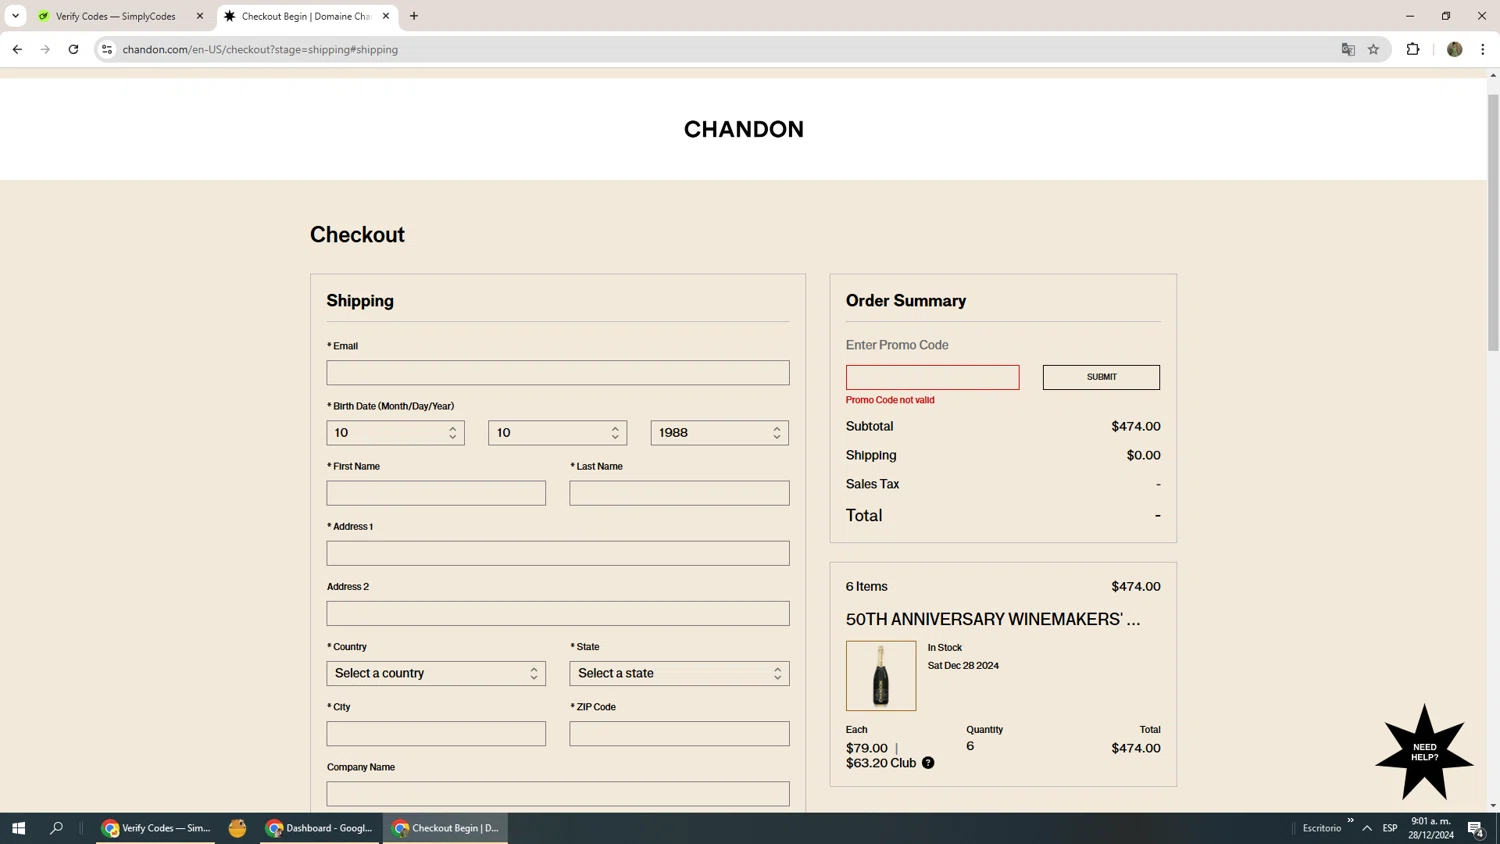
Task: Click the address bar URL
Action: click(260, 49)
